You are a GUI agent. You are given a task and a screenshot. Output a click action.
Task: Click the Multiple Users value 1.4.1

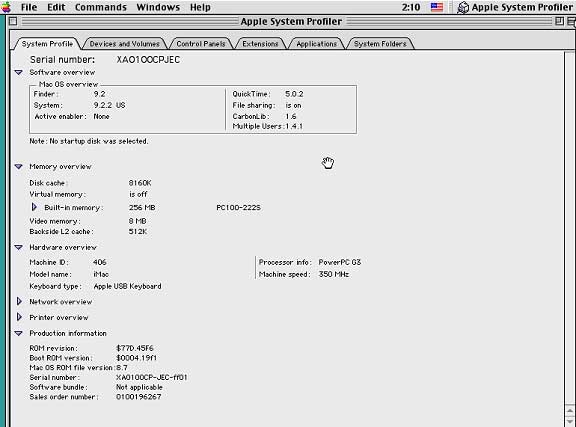(x=294, y=126)
